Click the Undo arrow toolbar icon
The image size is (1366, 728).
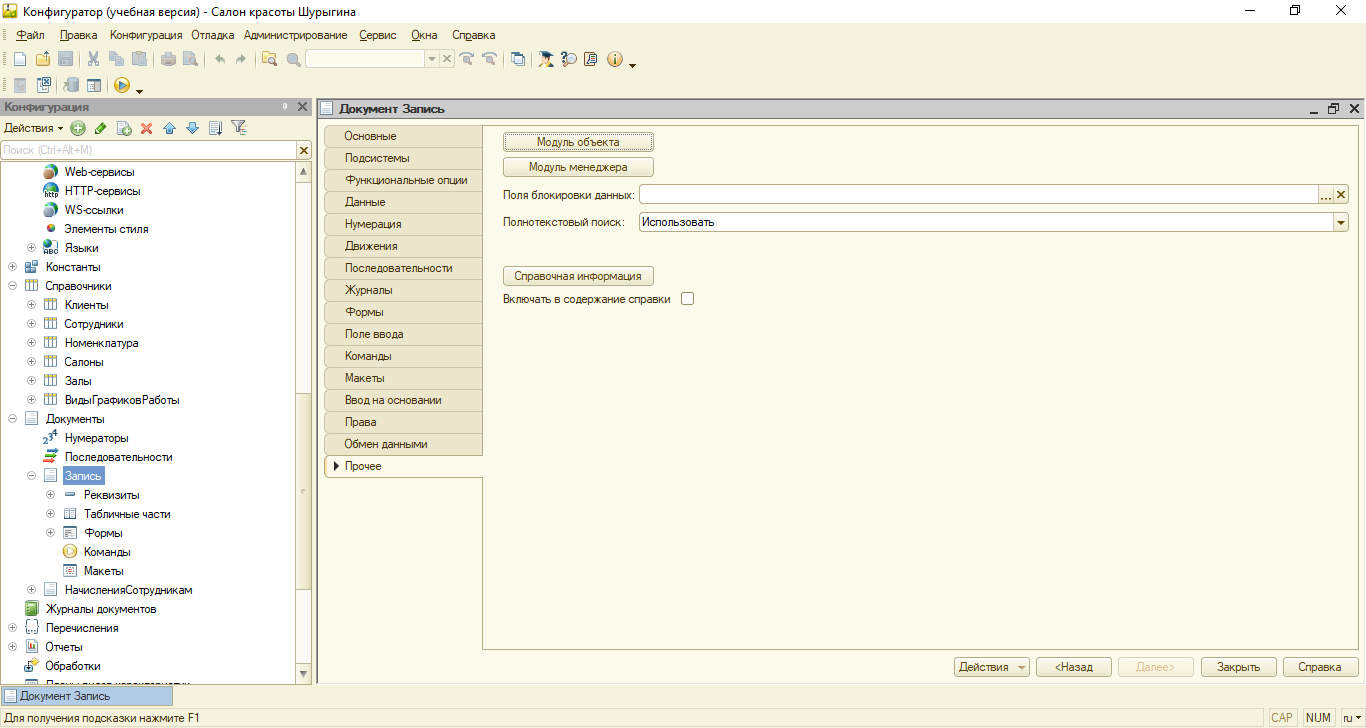click(x=219, y=59)
